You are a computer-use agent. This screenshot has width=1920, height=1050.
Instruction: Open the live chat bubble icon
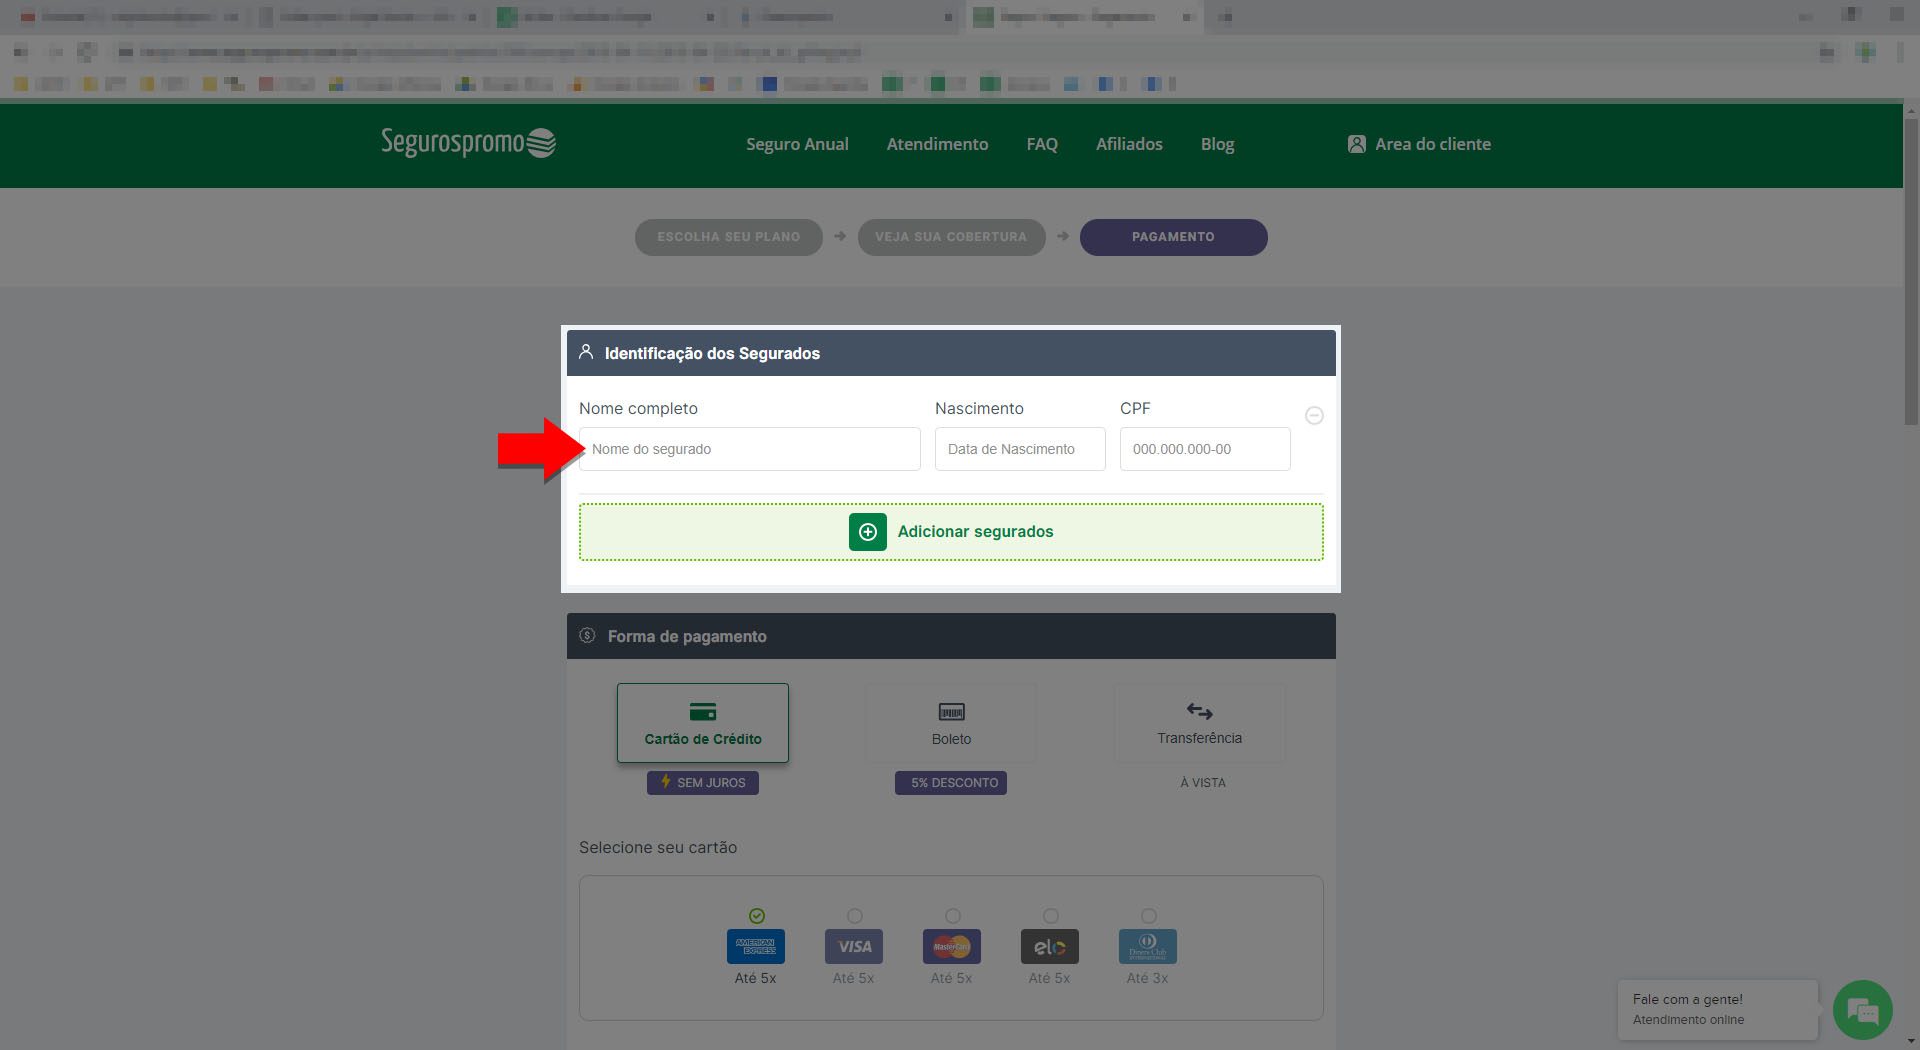coord(1862,1010)
